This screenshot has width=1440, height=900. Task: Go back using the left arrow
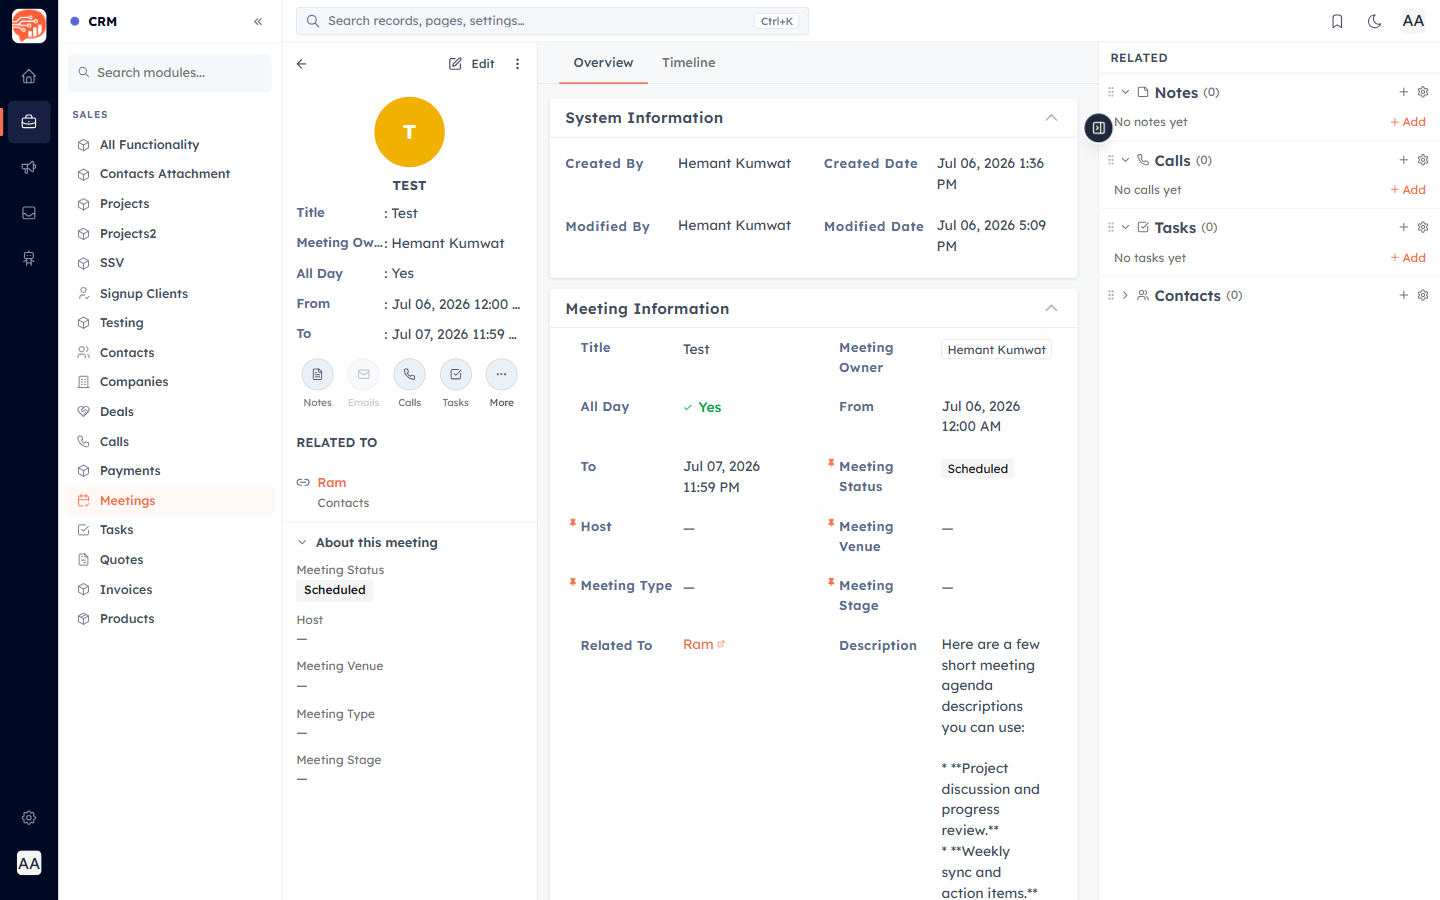click(301, 64)
